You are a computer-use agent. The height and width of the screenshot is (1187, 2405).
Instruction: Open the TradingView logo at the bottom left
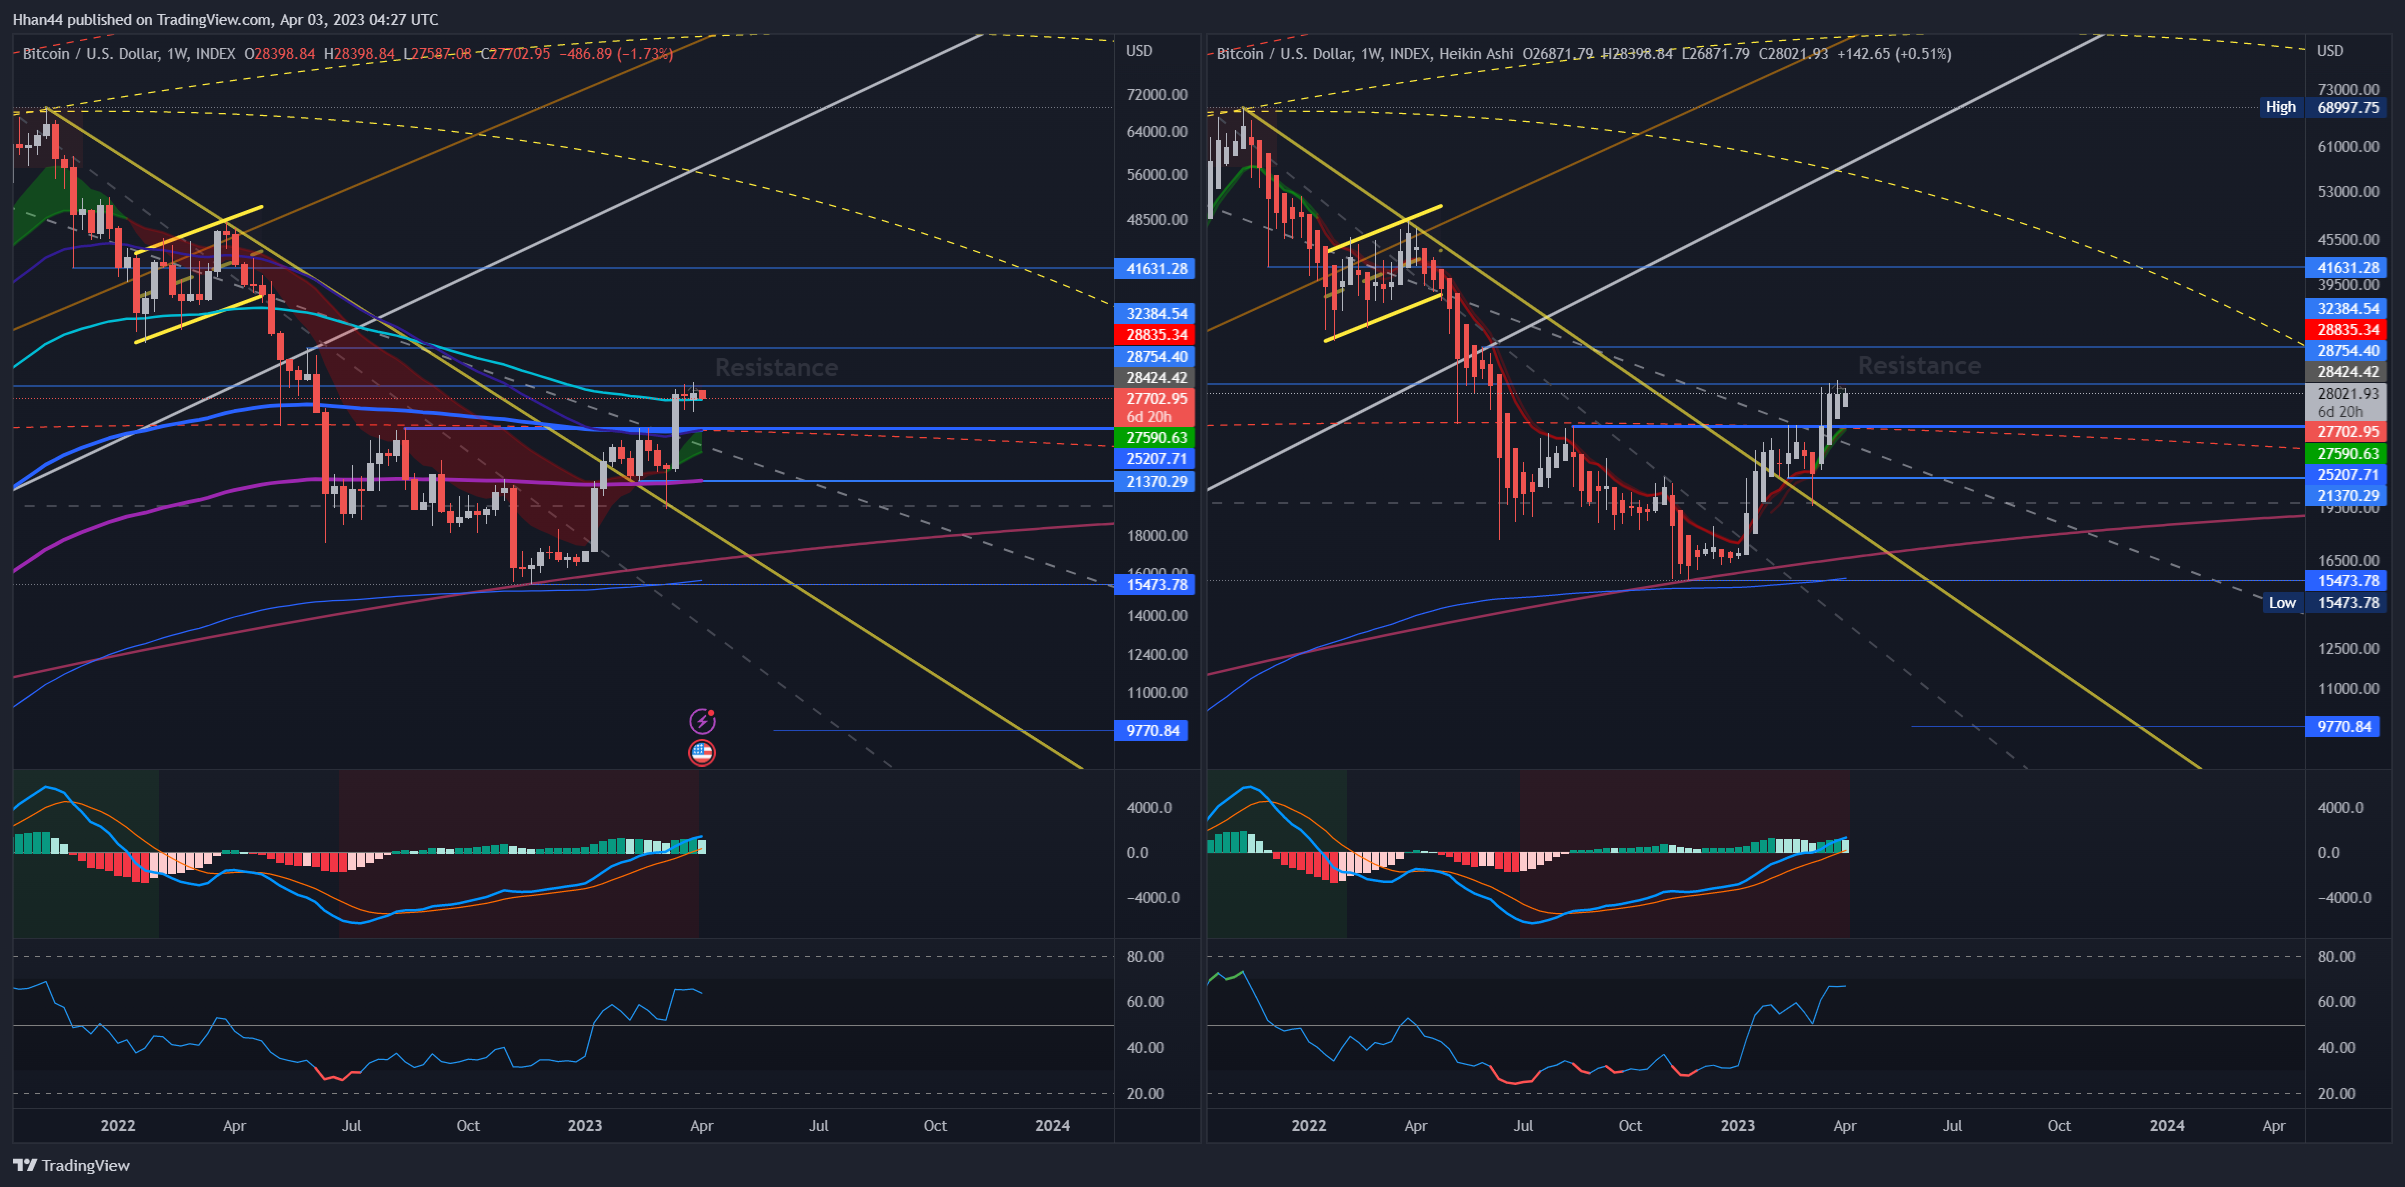pyautogui.click(x=71, y=1165)
